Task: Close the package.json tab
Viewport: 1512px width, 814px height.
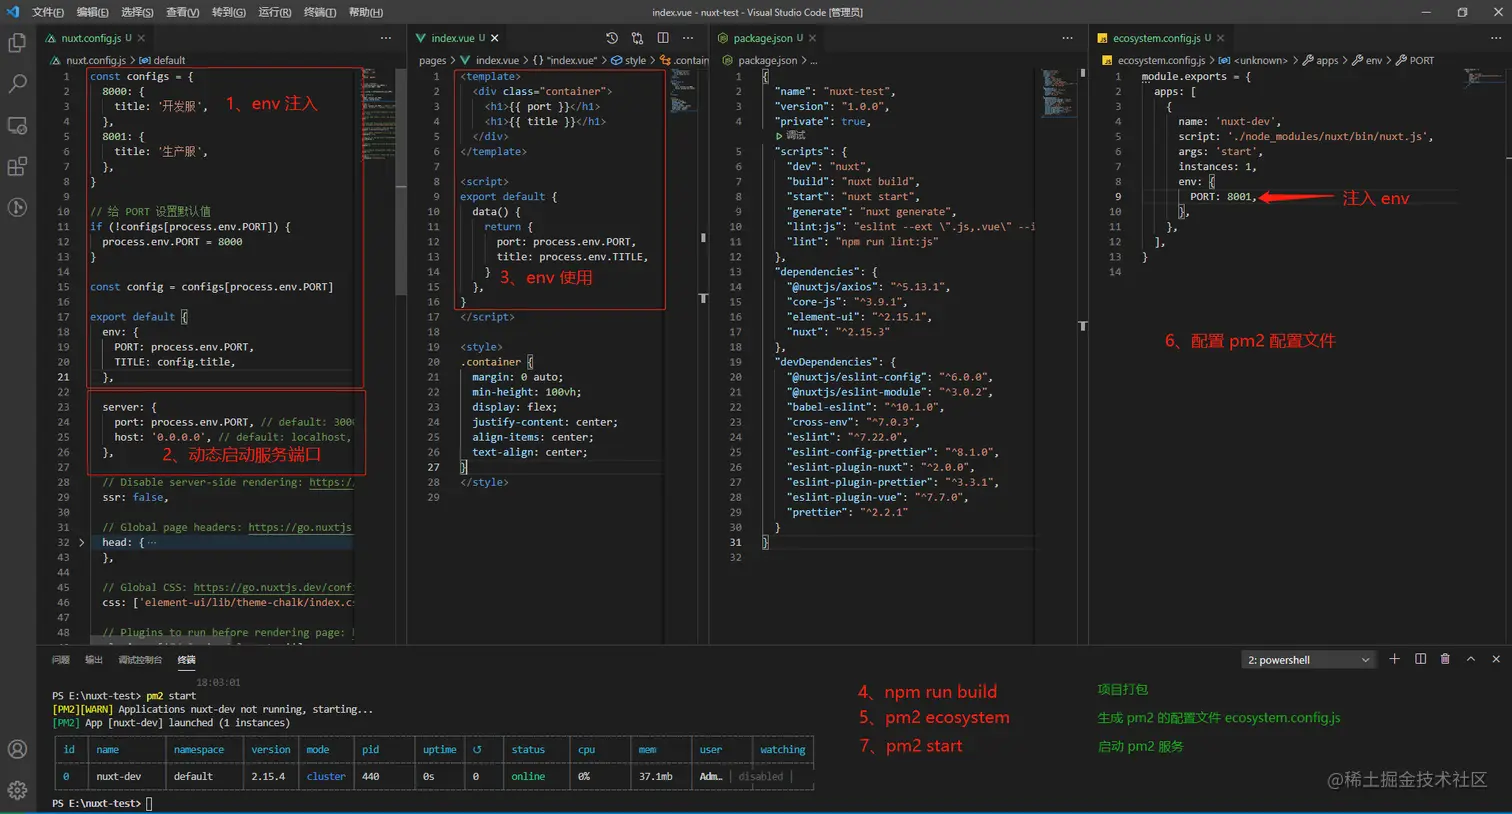Action: tap(812, 38)
